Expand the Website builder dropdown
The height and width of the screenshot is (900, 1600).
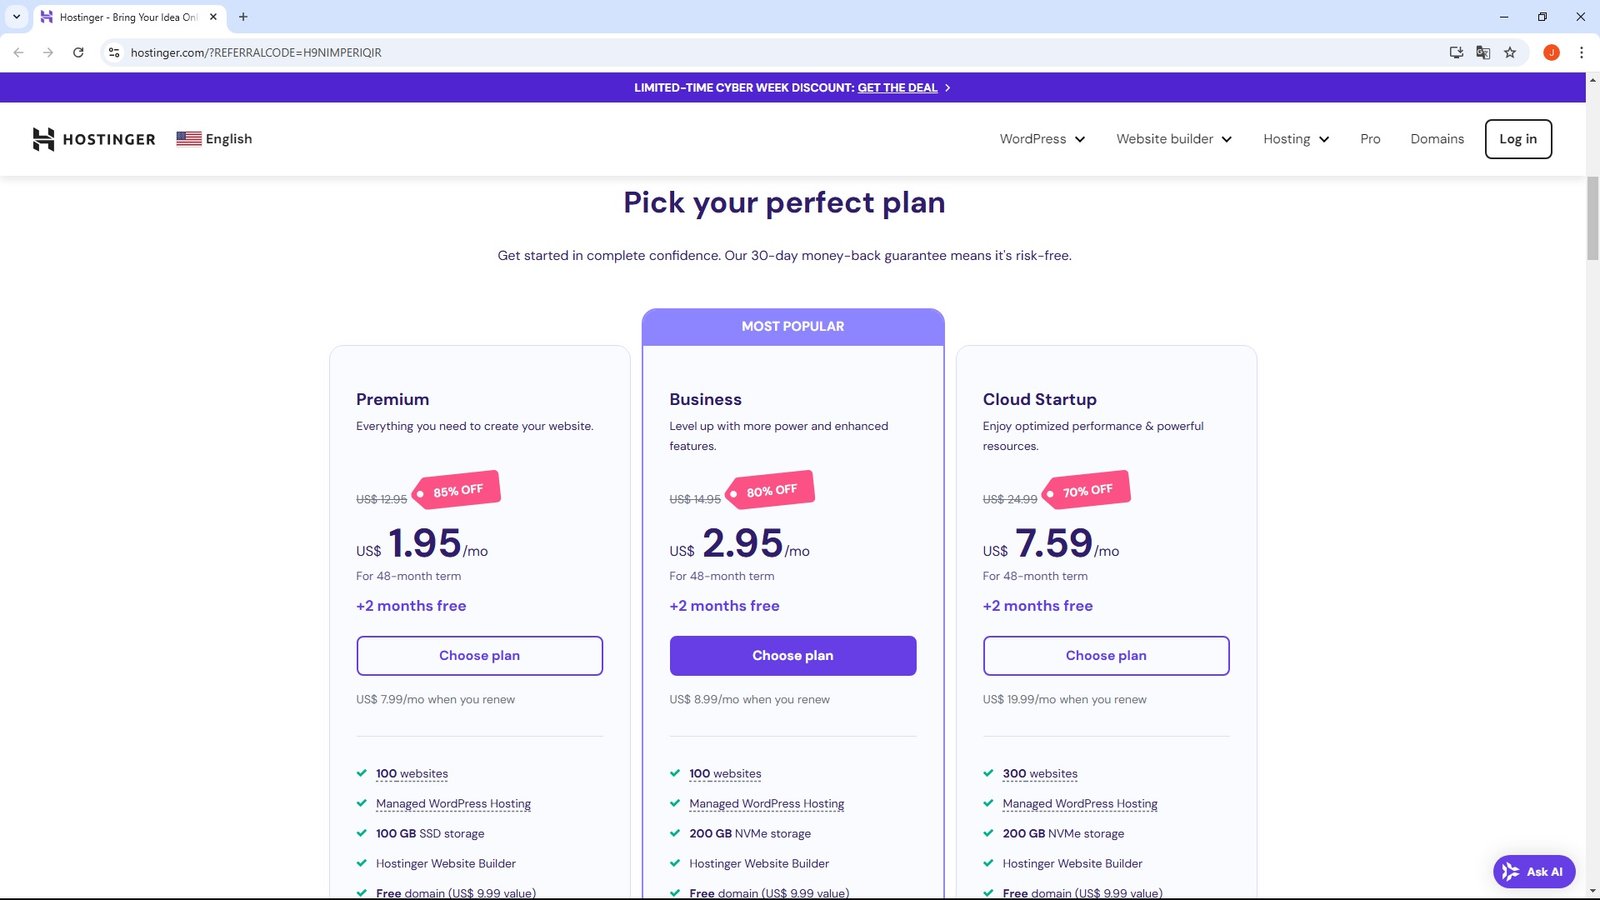coord(1174,139)
